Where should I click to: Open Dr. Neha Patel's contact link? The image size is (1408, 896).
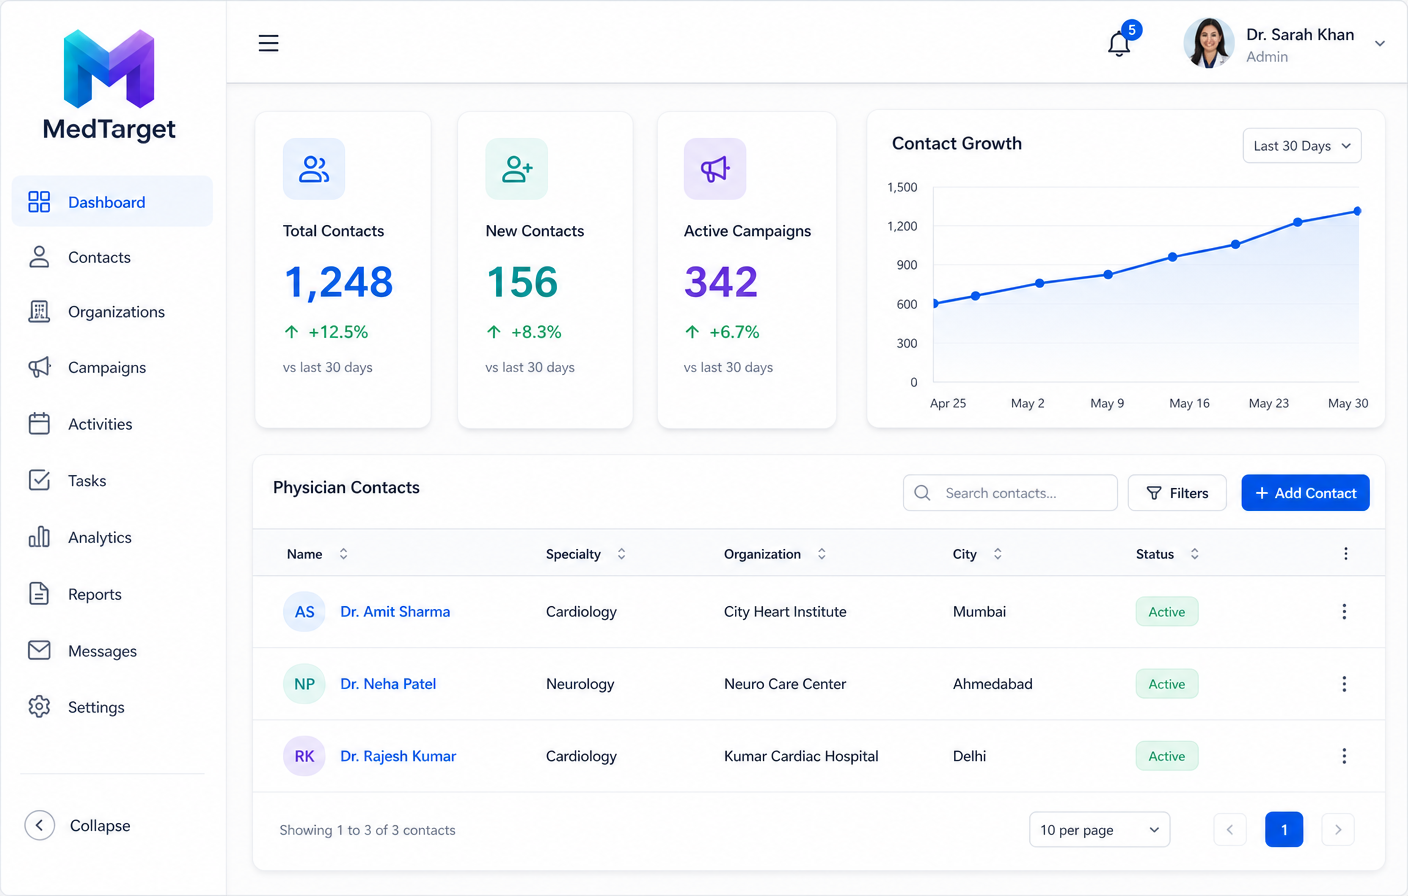(x=388, y=684)
